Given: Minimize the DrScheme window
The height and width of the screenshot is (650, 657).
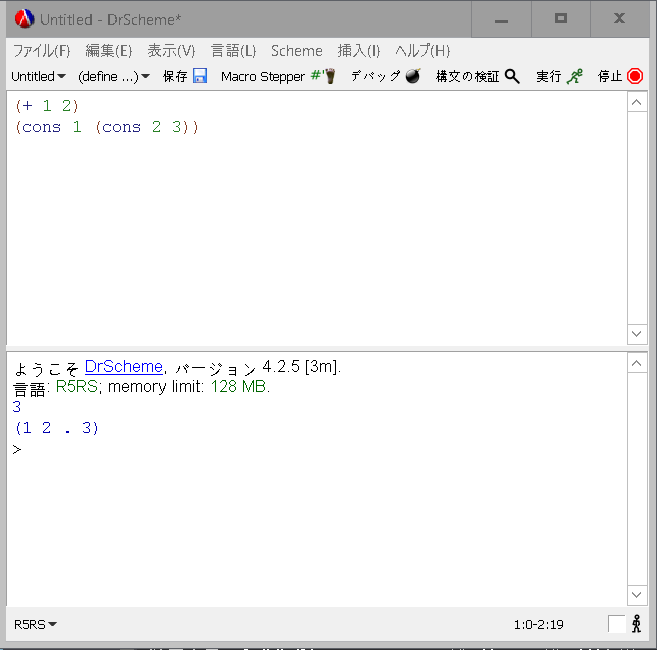Looking at the screenshot, I should click(x=501, y=19).
